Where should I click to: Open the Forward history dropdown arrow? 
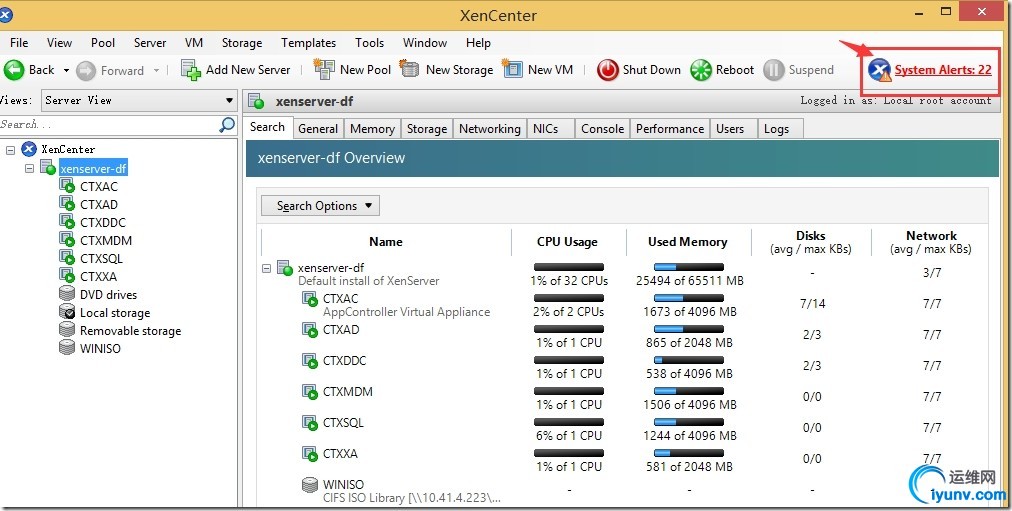[156, 70]
